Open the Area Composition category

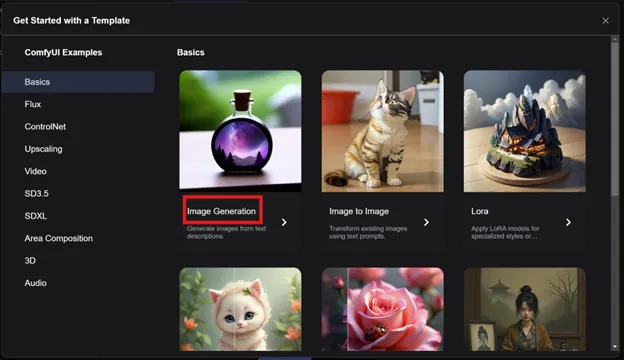(x=58, y=238)
